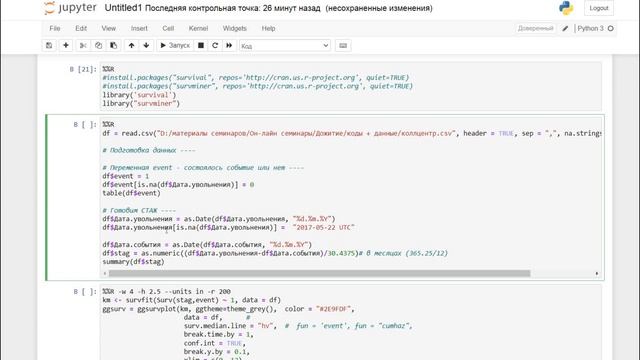Paste cells below icon
This screenshot has width=640, height=360.
point(113,45)
